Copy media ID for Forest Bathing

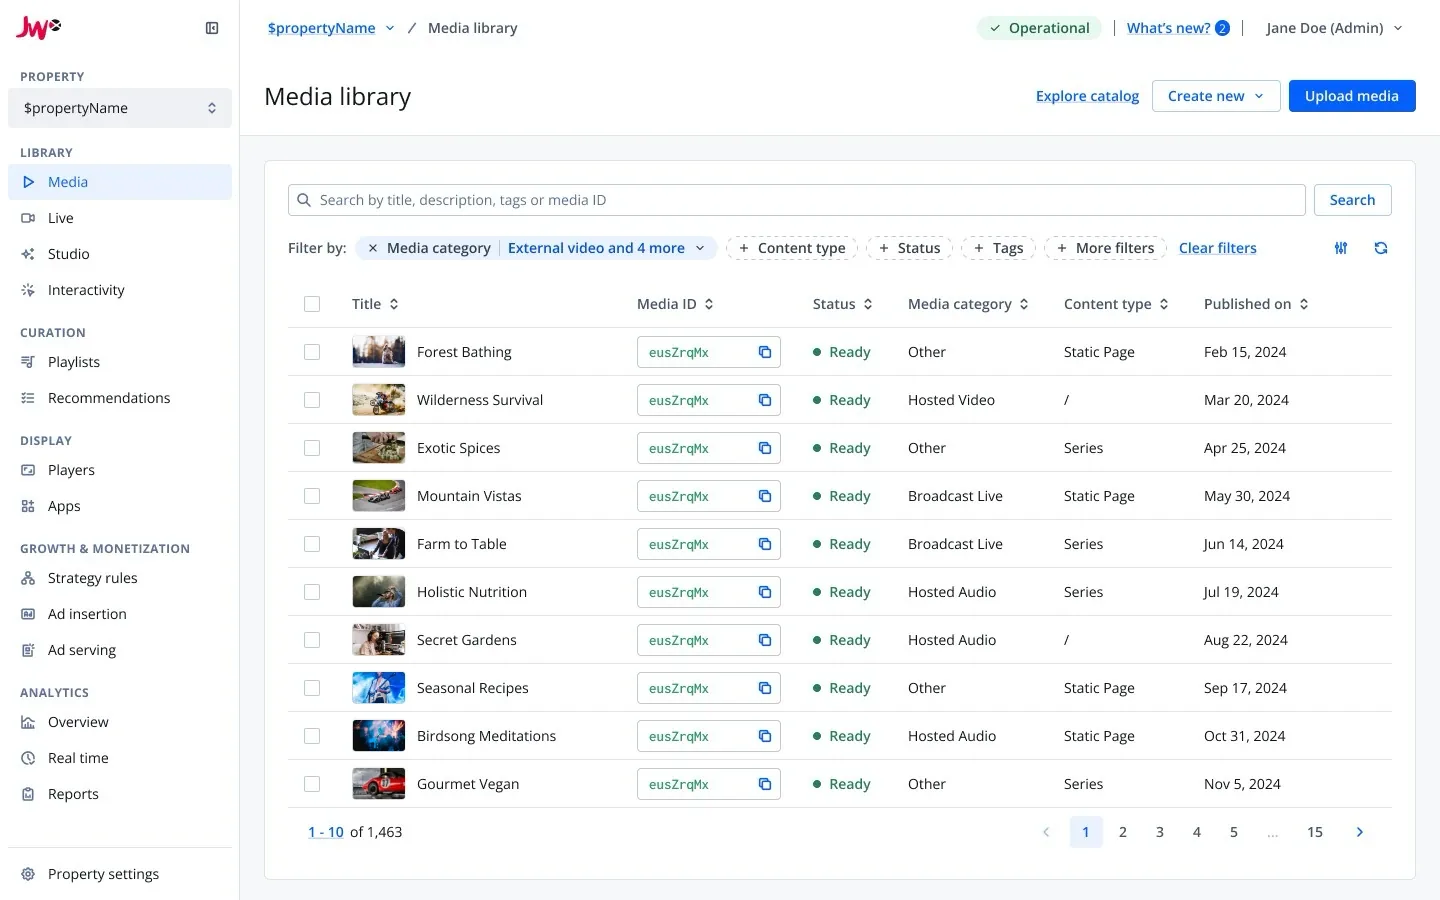click(765, 352)
